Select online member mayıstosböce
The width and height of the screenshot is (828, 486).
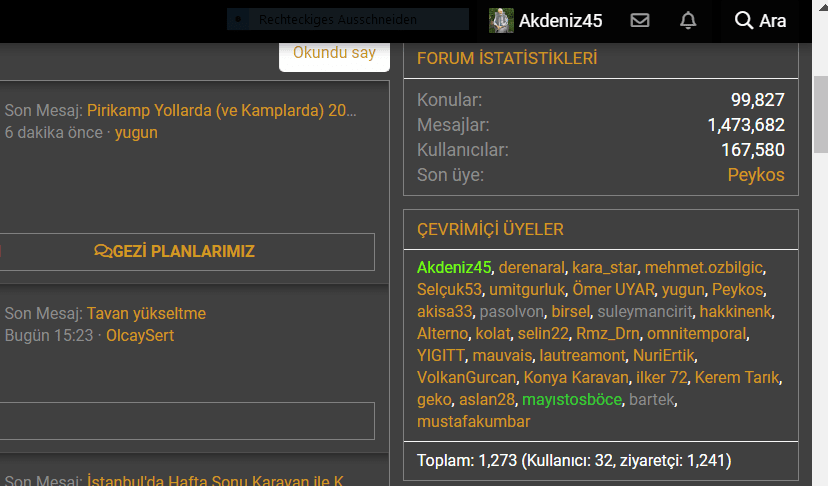572,400
